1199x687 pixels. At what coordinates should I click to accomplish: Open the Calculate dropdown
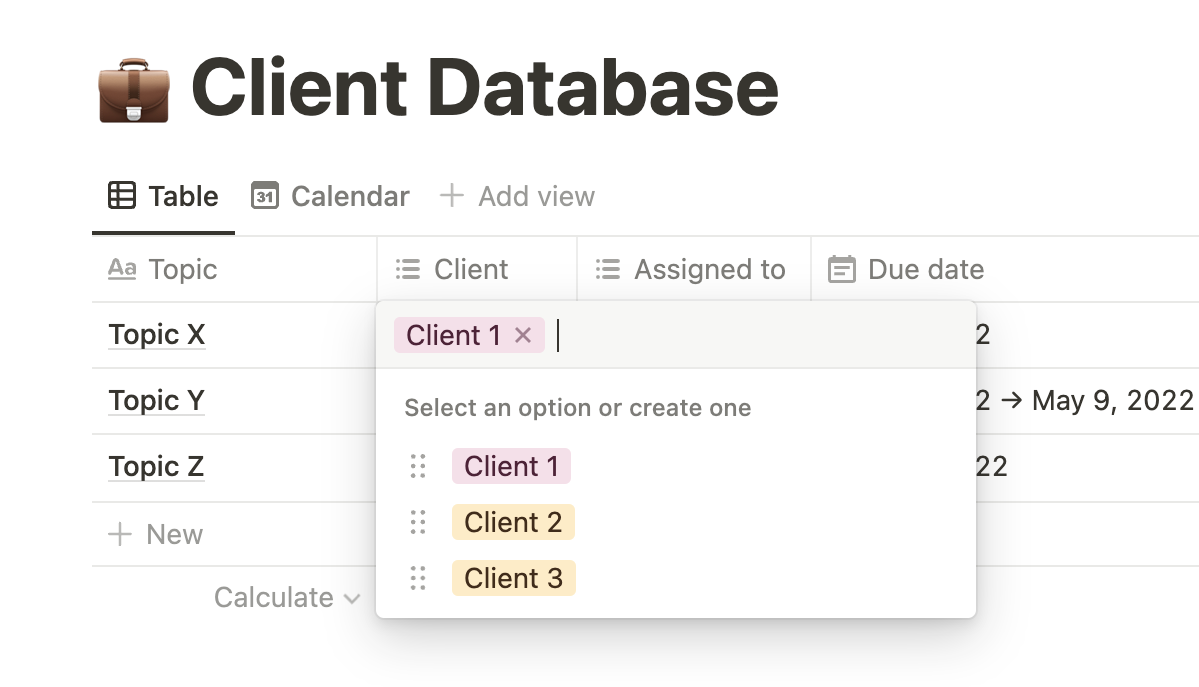[x=286, y=597]
